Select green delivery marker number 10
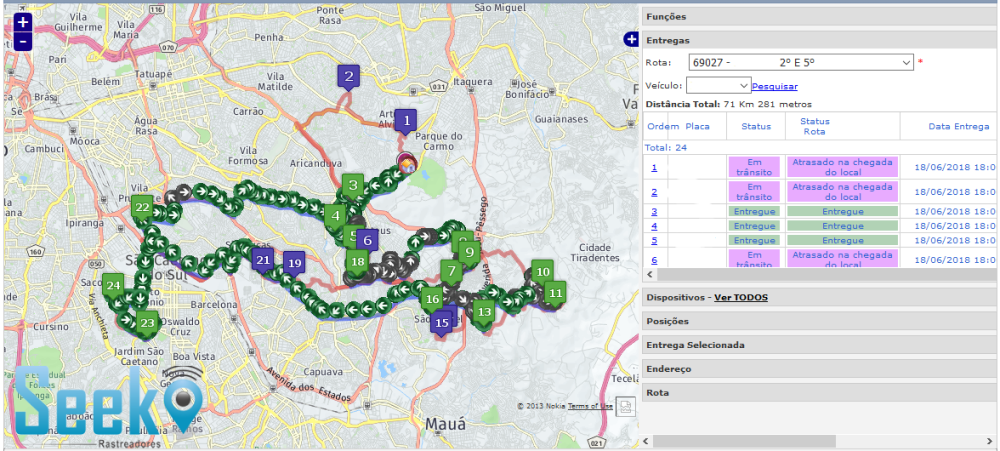 [542, 272]
